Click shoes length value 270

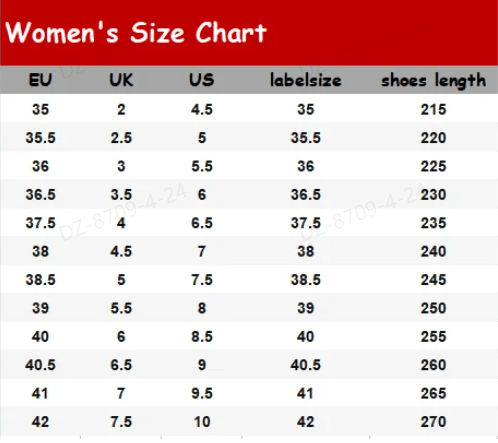click(433, 422)
